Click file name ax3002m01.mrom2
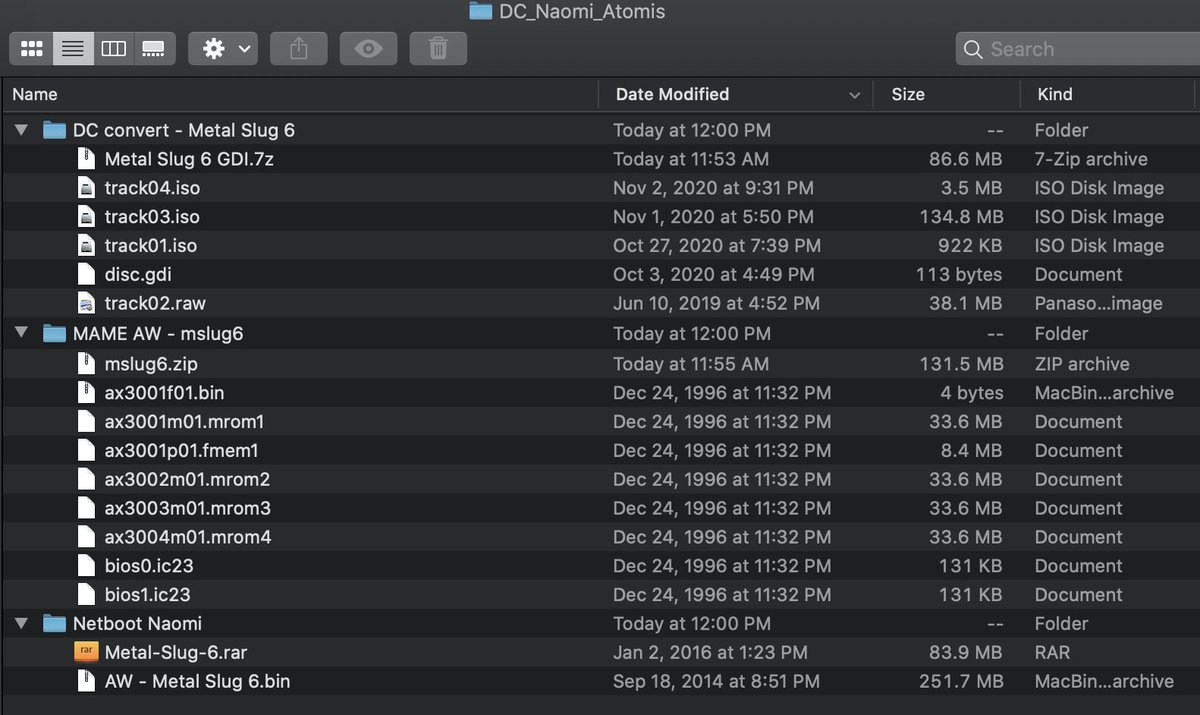Image resolution: width=1200 pixels, height=715 pixels. pos(187,480)
